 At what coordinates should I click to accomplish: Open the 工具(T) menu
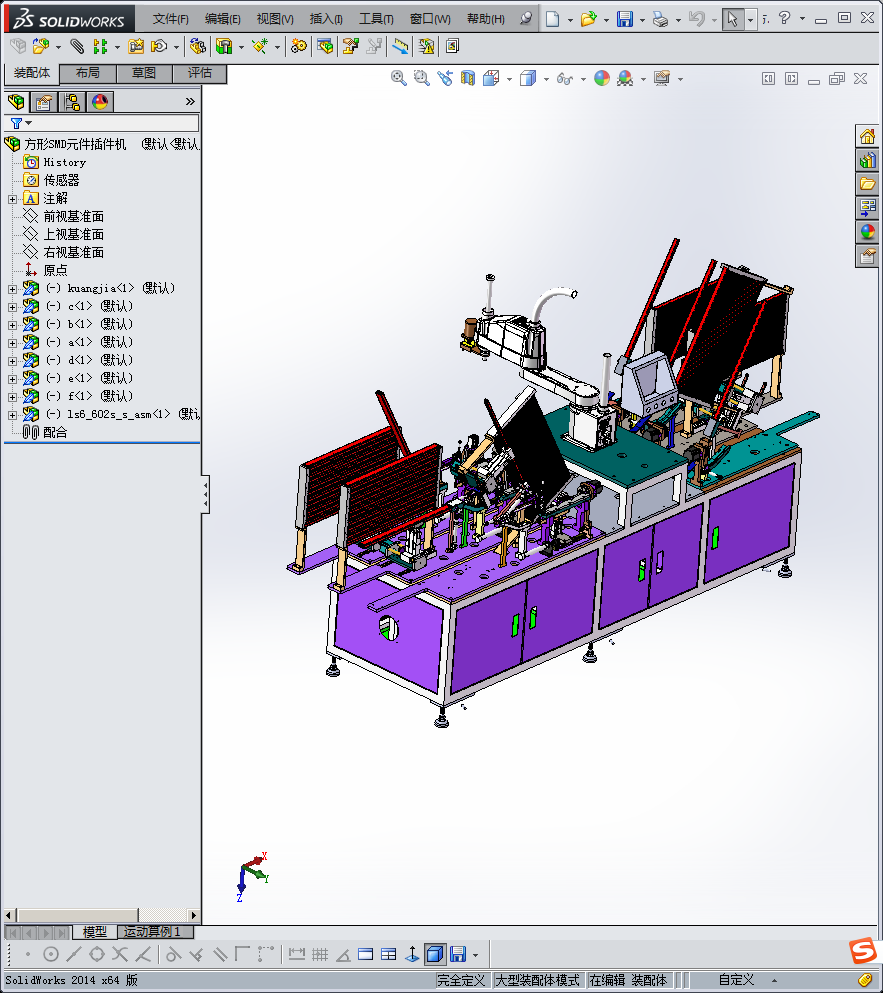point(376,19)
